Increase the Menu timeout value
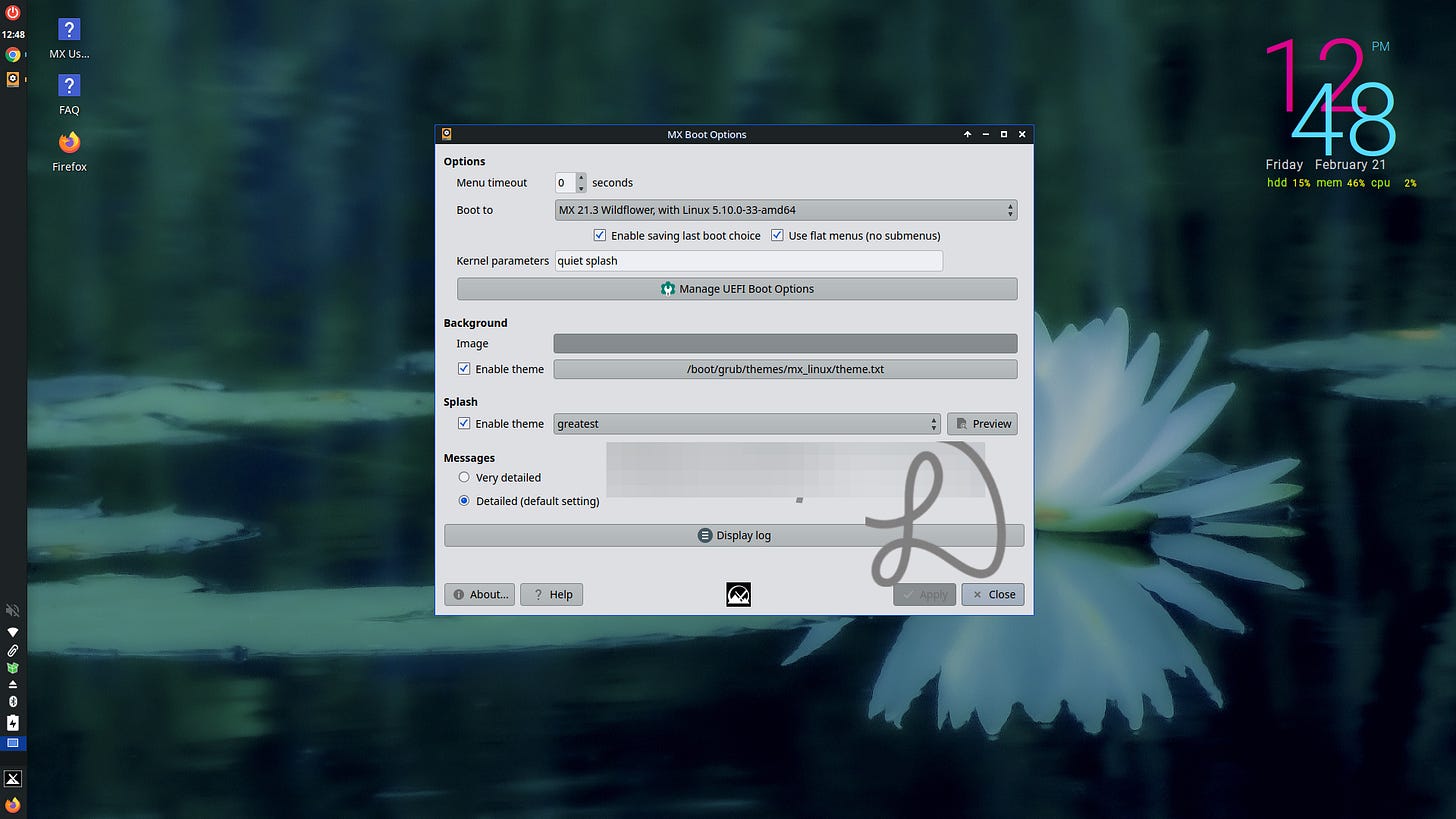This screenshot has width=1456, height=819. pyautogui.click(x=581, y=178)
